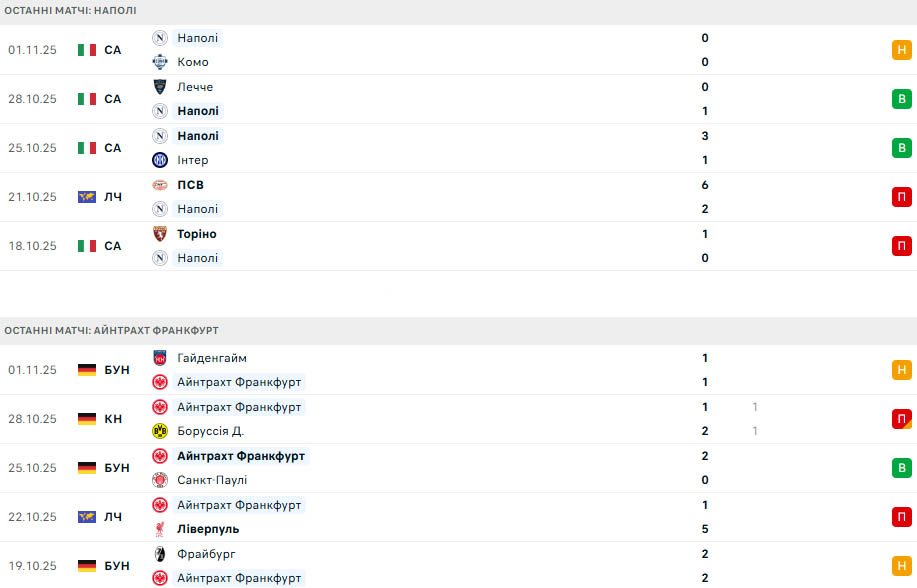Click the ЛЧ league label on 21.10.25

[113, 197]
